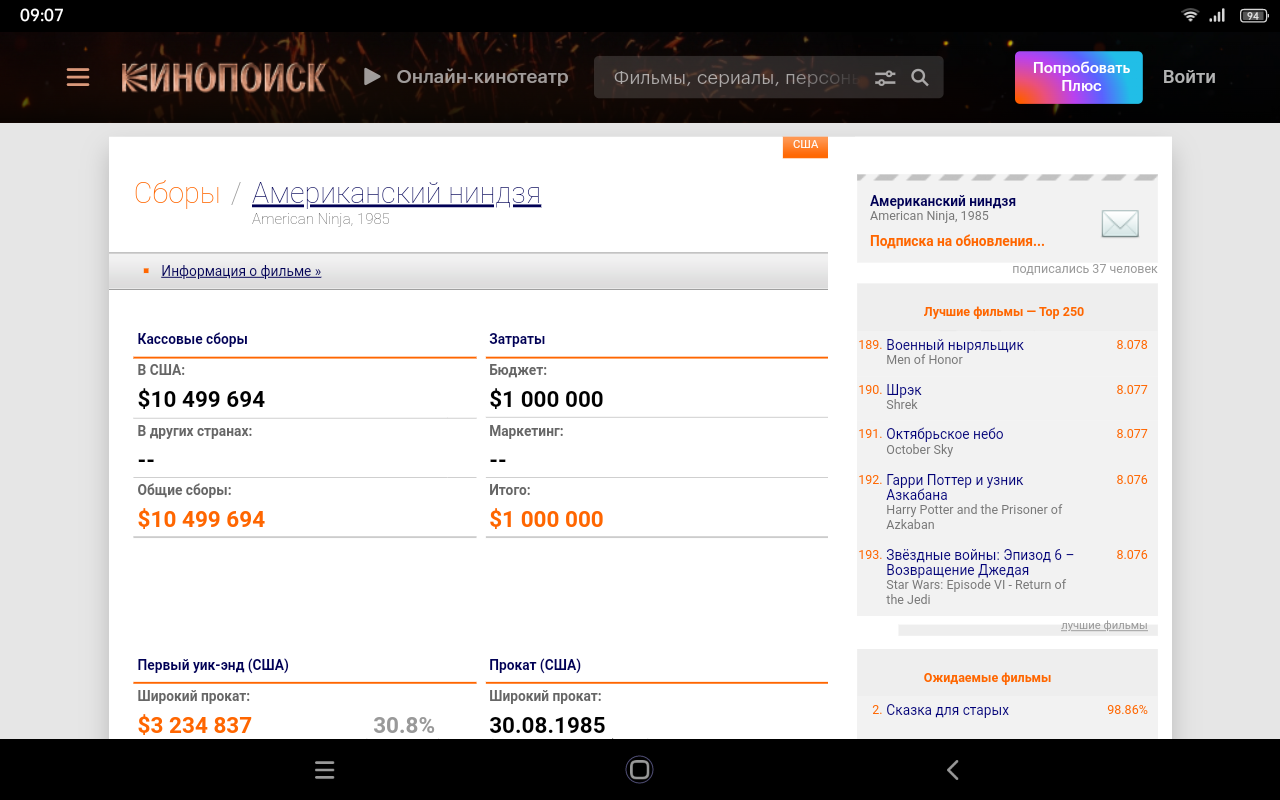Click the Онлайн-кинотеатр play triangle icon
This screenshot has width=1280, height=800.
[372, 77]
